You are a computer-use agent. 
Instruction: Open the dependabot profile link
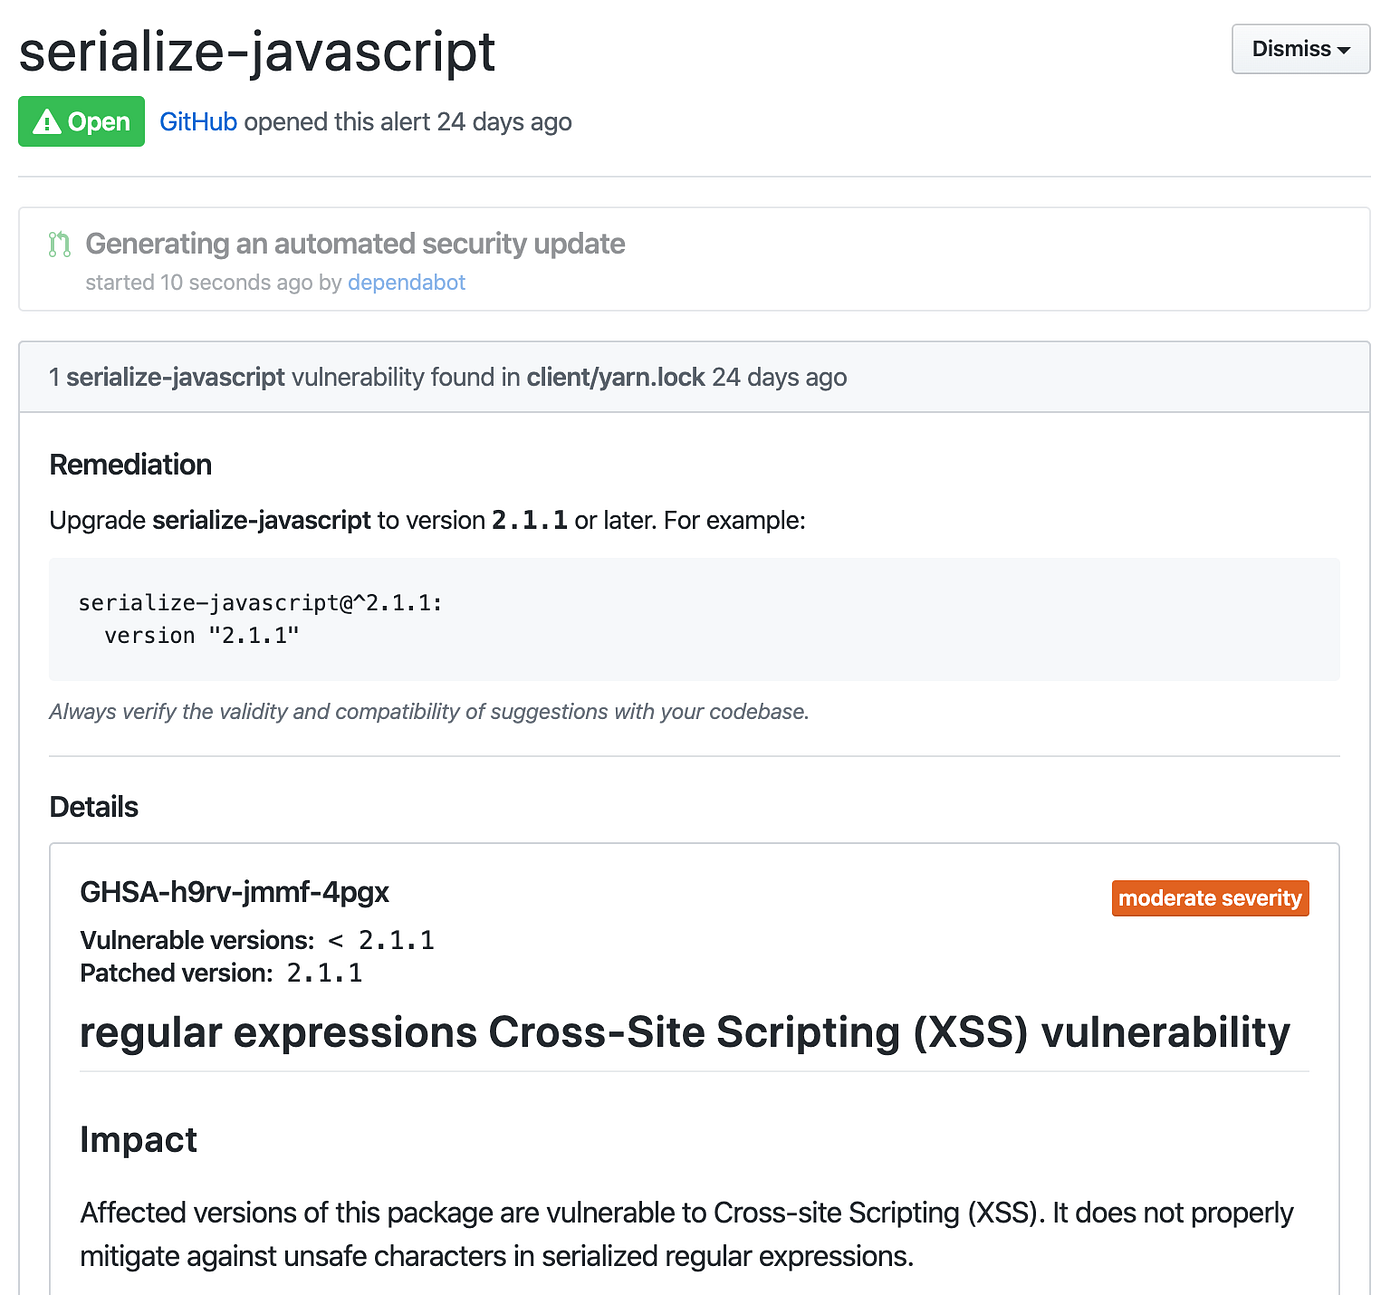click(406, 282)
